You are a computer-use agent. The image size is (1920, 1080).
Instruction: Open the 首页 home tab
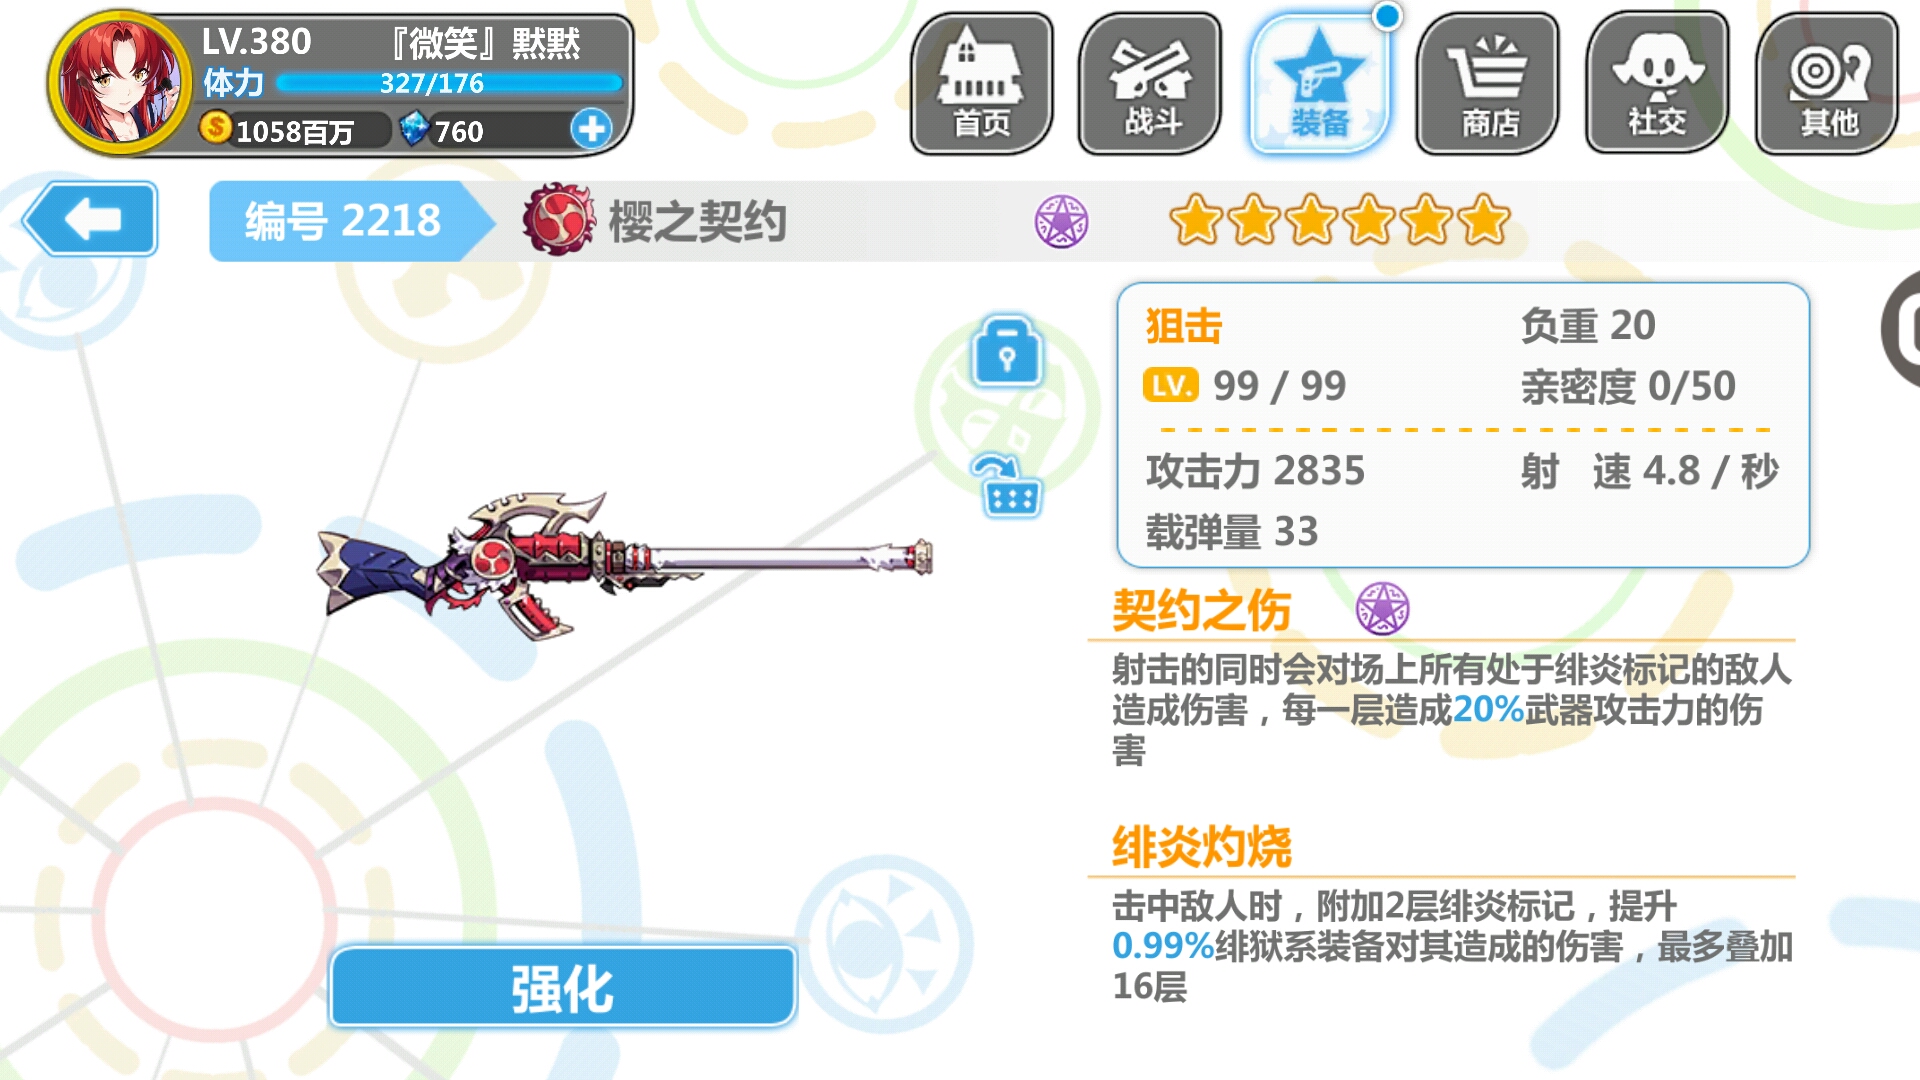coord(981,83)
